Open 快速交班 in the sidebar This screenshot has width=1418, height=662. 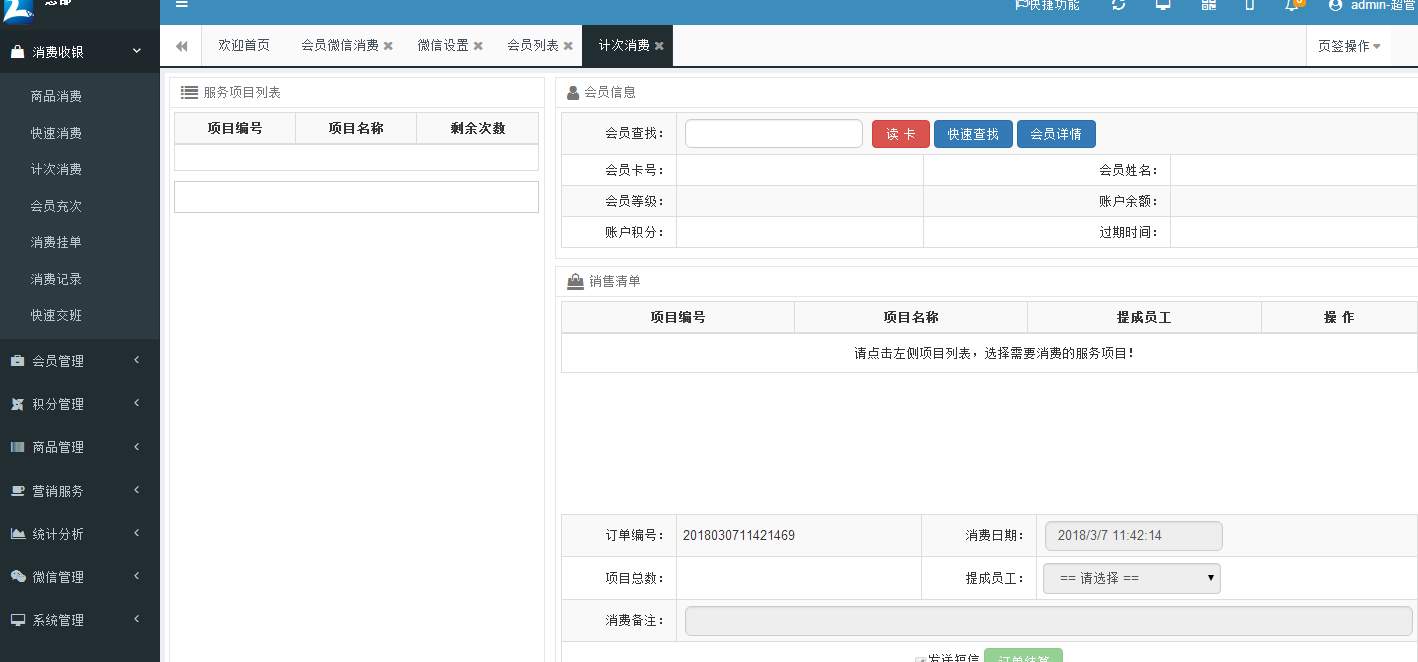(x=56, y=316)
